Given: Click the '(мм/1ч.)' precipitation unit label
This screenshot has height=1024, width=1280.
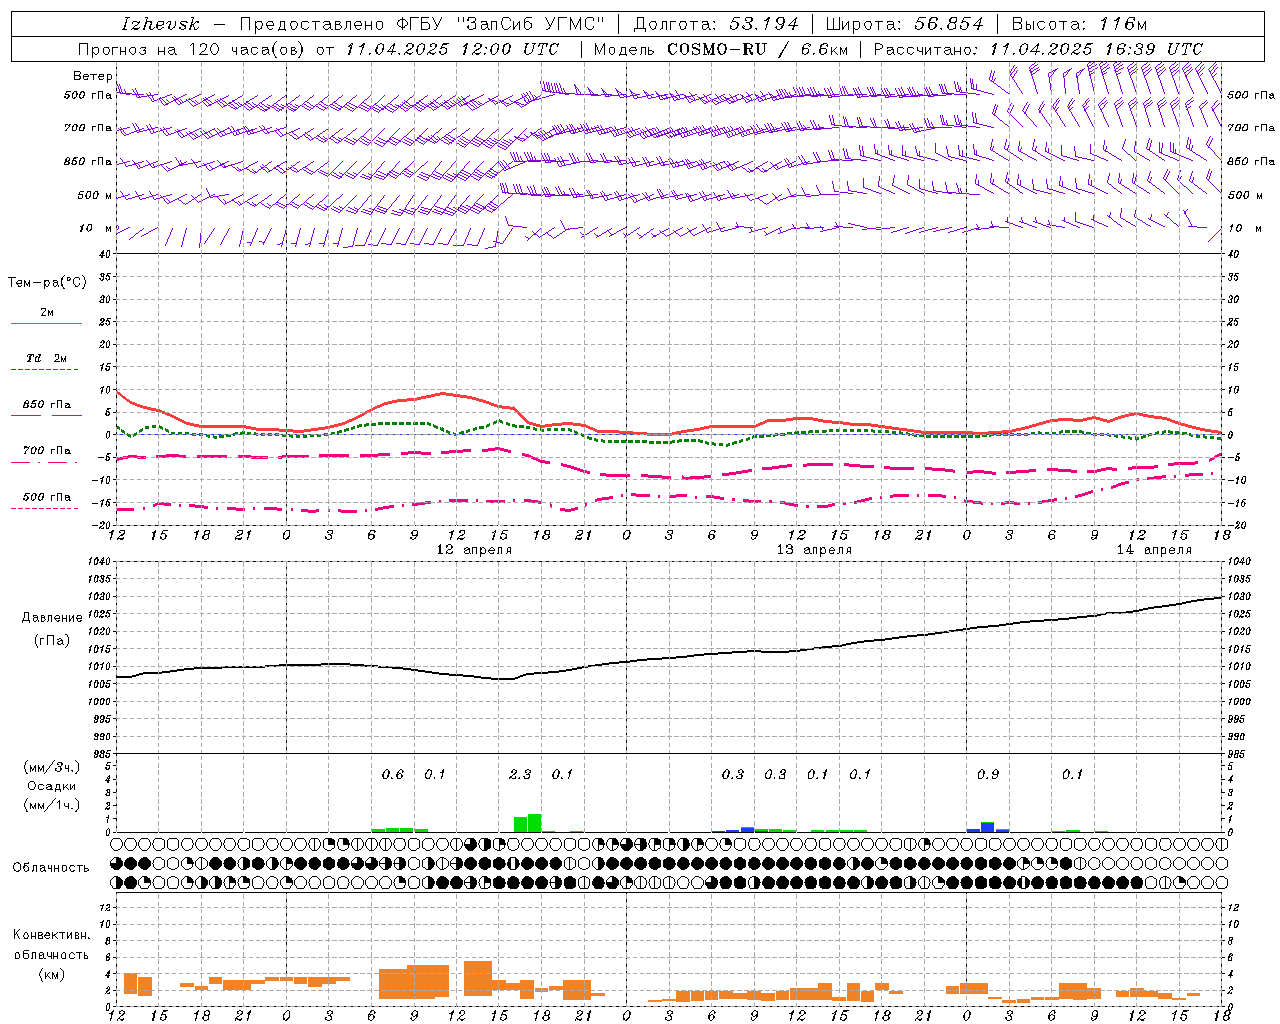Looking at the screenshot, I should click(x=52, y=805).
